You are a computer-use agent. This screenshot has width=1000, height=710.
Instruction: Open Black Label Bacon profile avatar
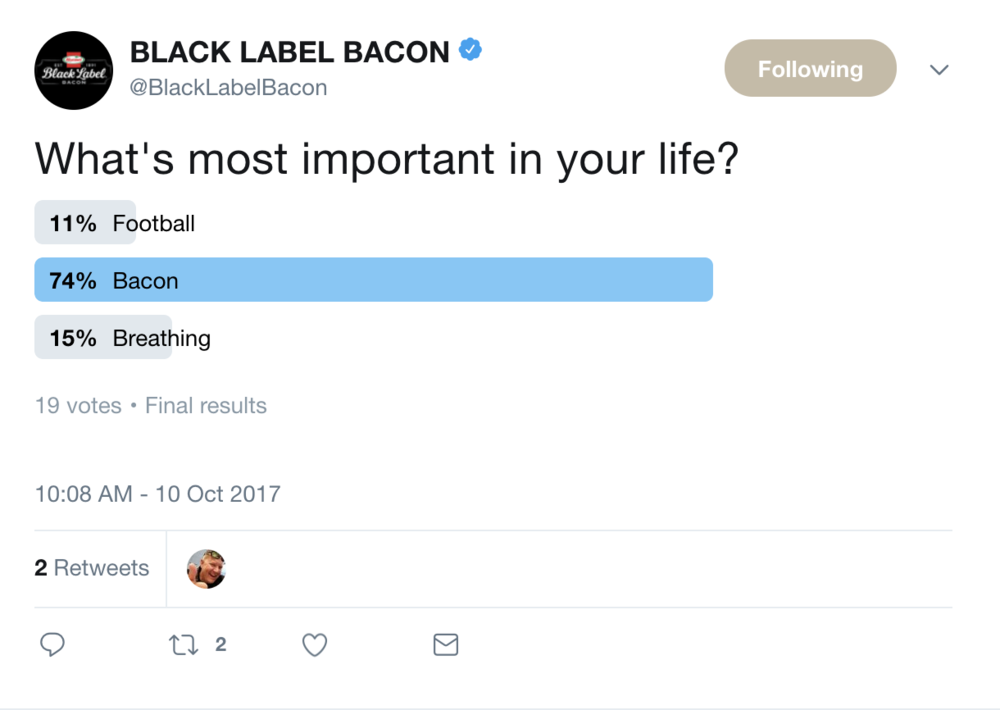(x=73, y=70)
